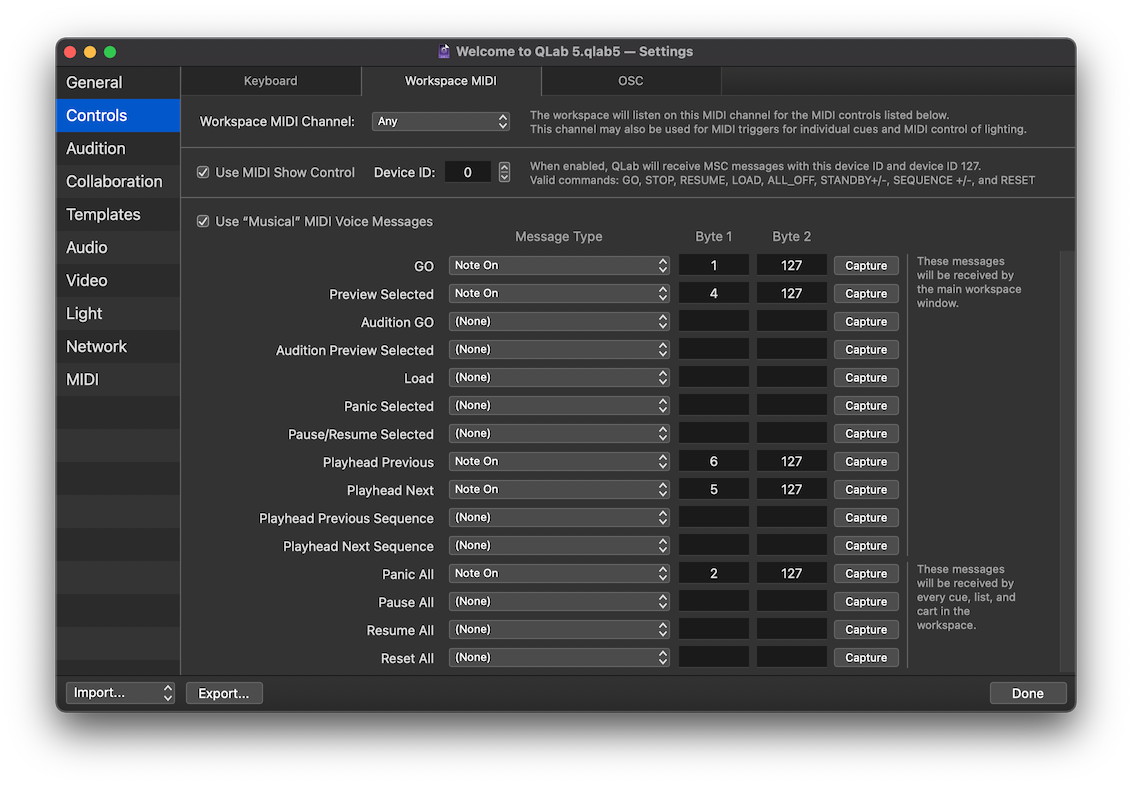Toggle Use “Musical” MIDI Voice Messages
Viewport: 1132px width, 786px height.
(203, 221)
